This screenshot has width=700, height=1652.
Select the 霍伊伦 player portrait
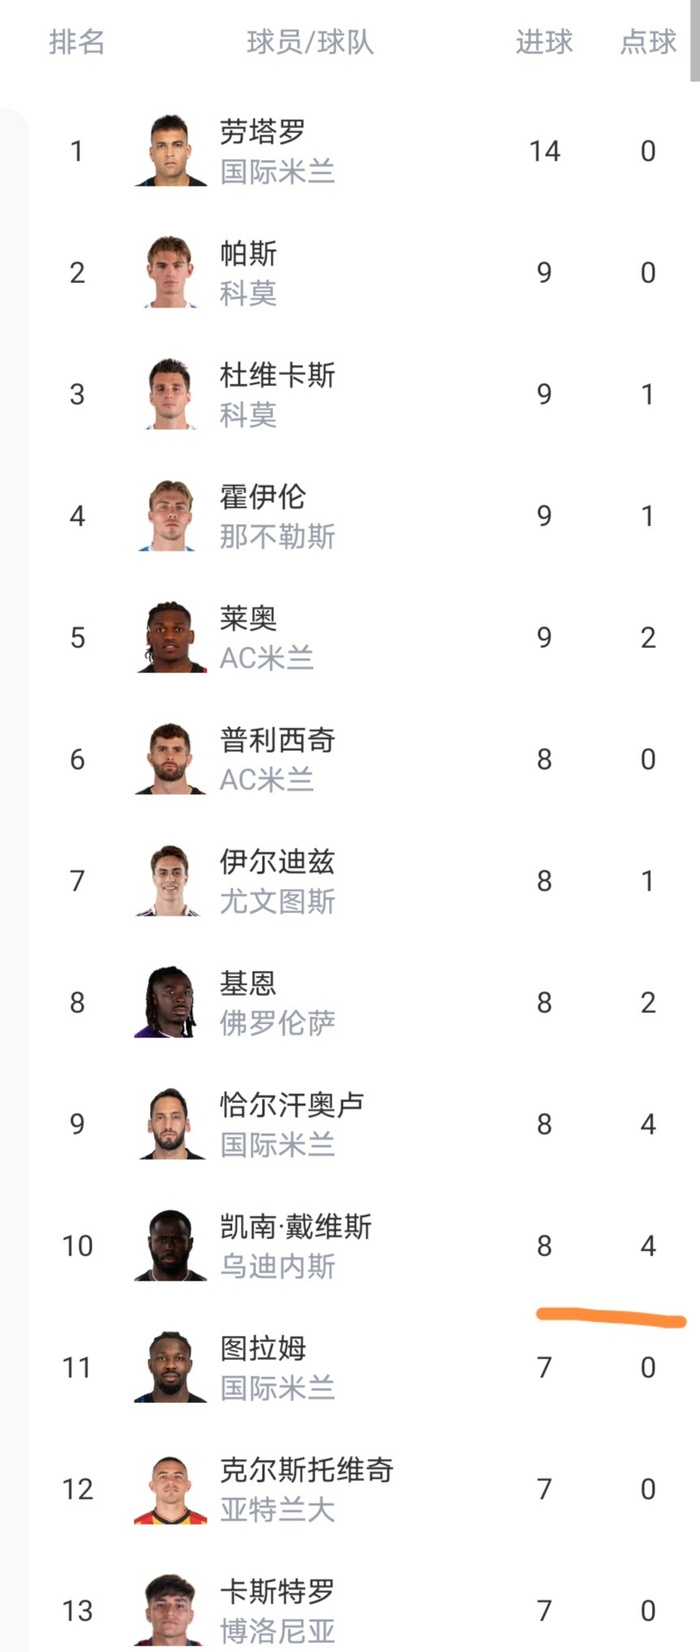pos(170,516)
